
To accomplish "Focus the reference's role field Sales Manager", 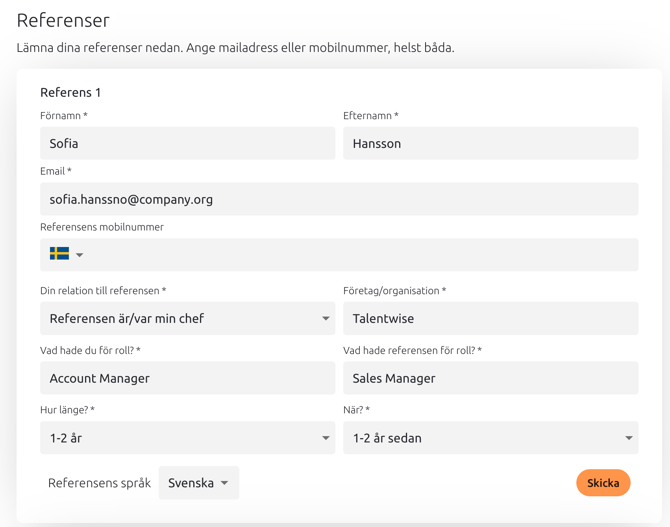I will pyautogui.click(x=491, y=378).
